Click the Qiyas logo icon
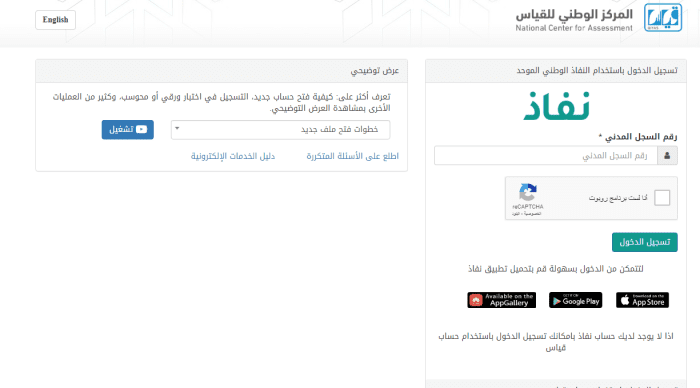 (x=663, y=18)
